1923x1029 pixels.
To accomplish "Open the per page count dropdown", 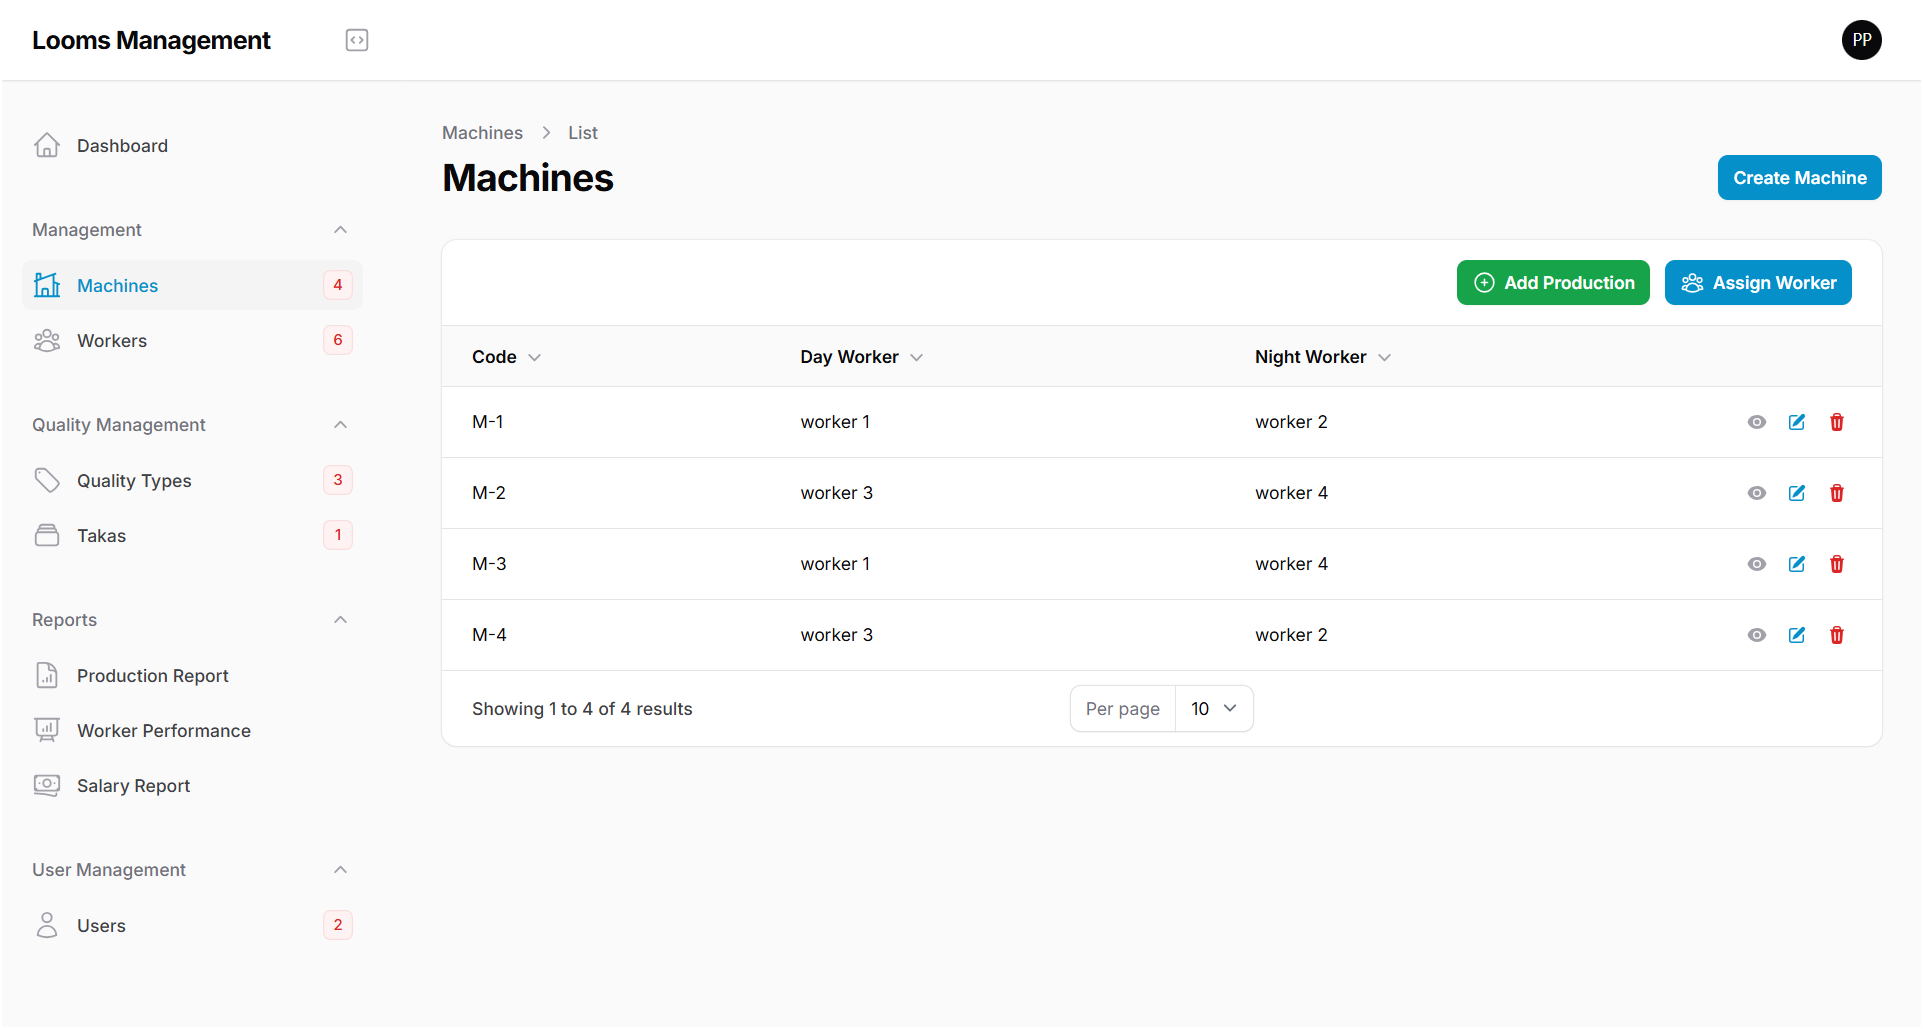I will click(x=1213, y=708).
